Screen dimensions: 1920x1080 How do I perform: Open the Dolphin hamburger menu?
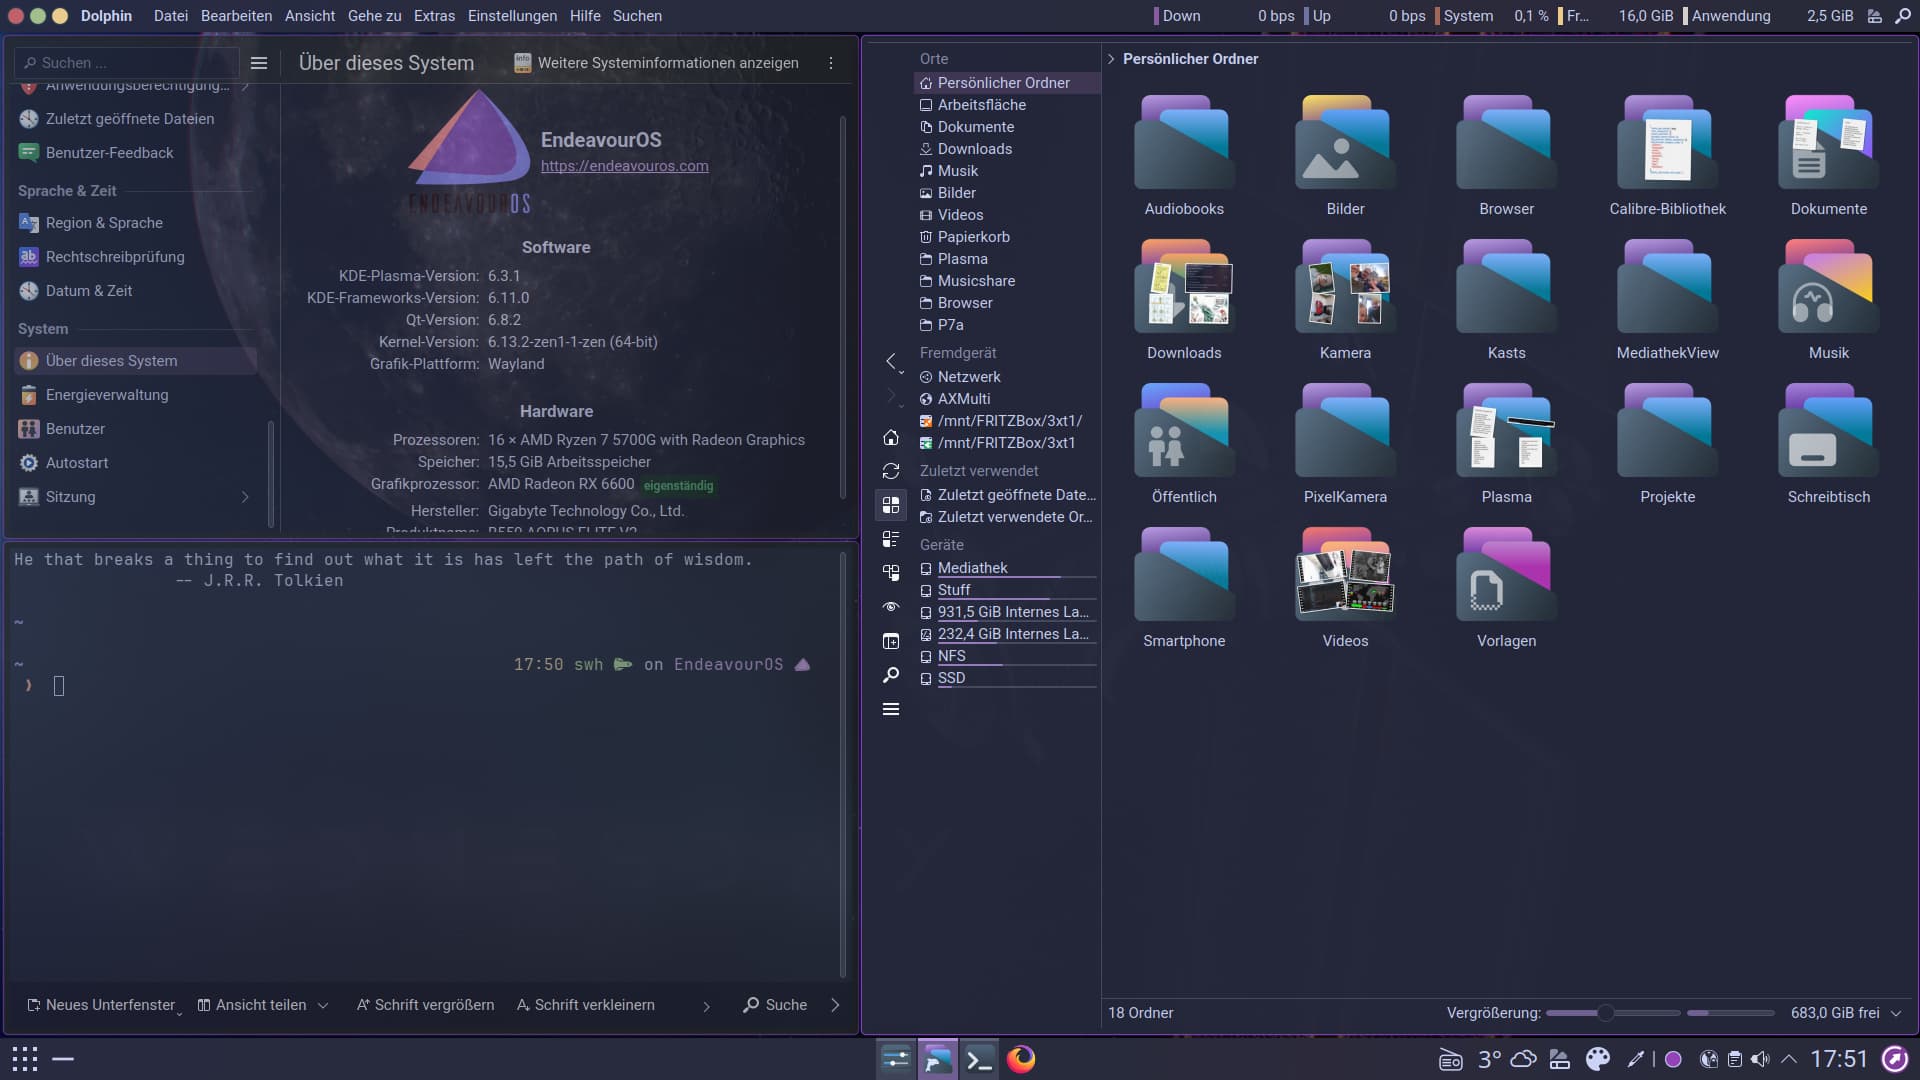click(891, 709)
